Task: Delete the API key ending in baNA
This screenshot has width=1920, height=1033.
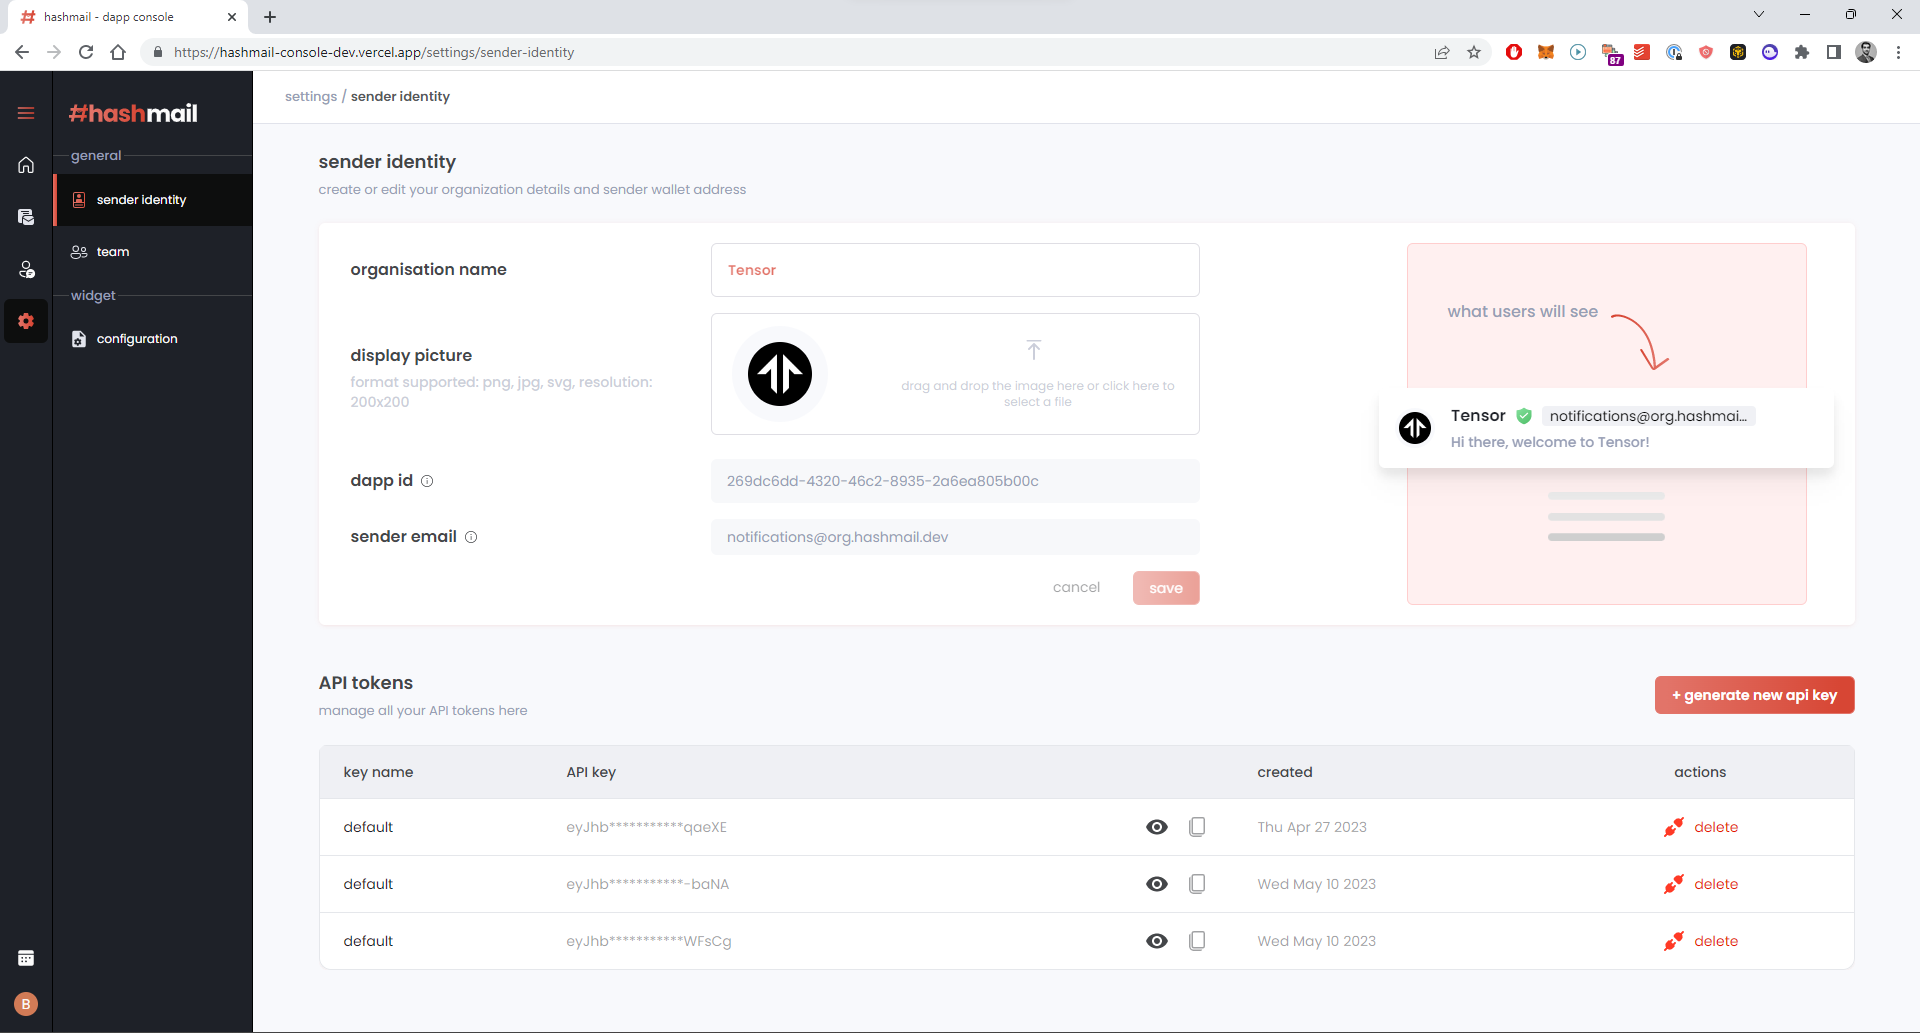Action: coord(1701,884)
